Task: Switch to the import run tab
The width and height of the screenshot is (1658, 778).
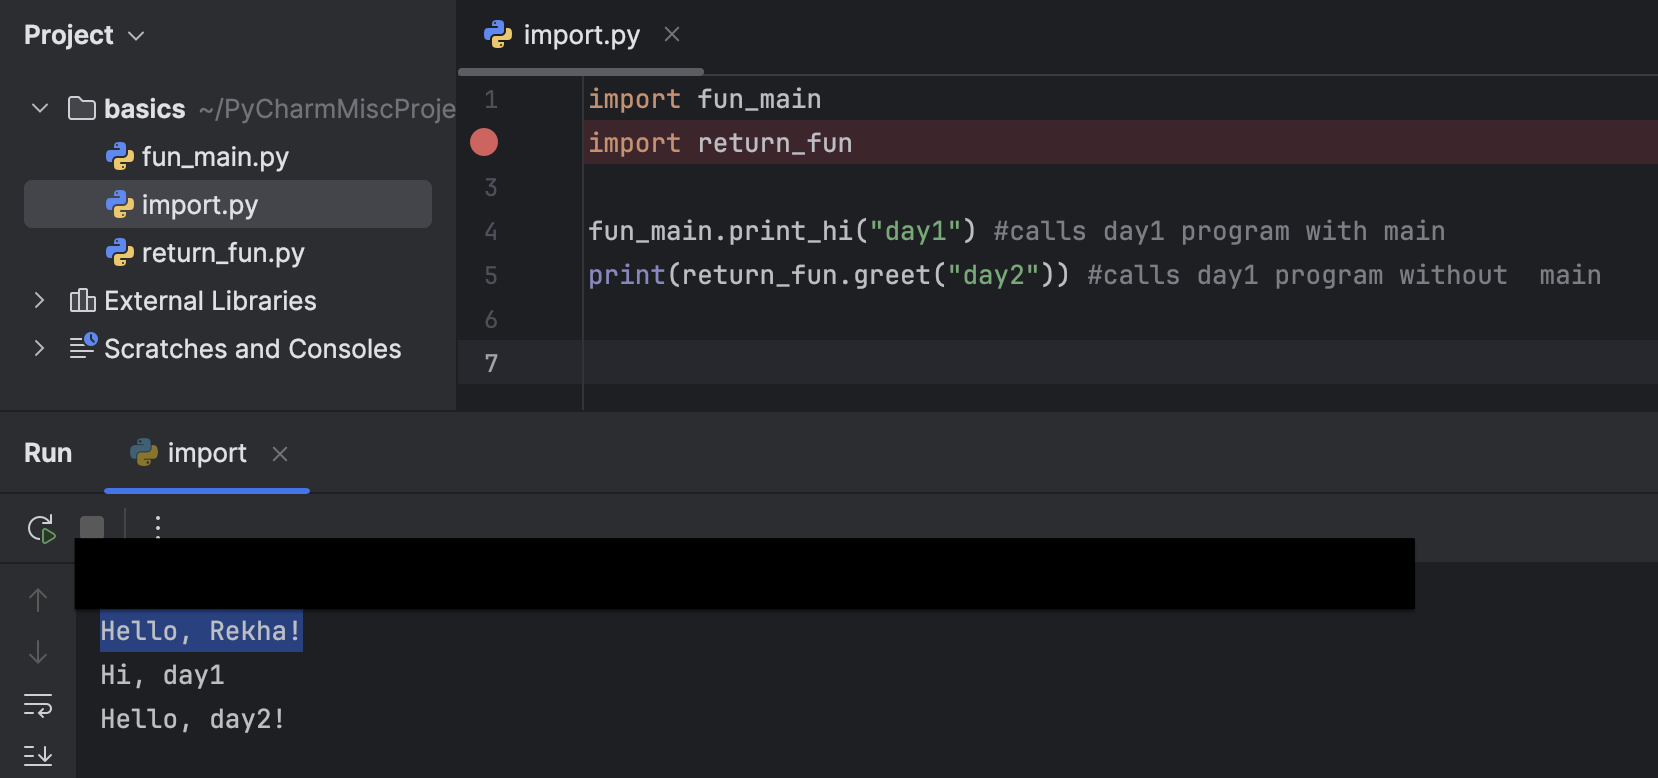Action: click(205, 454)
